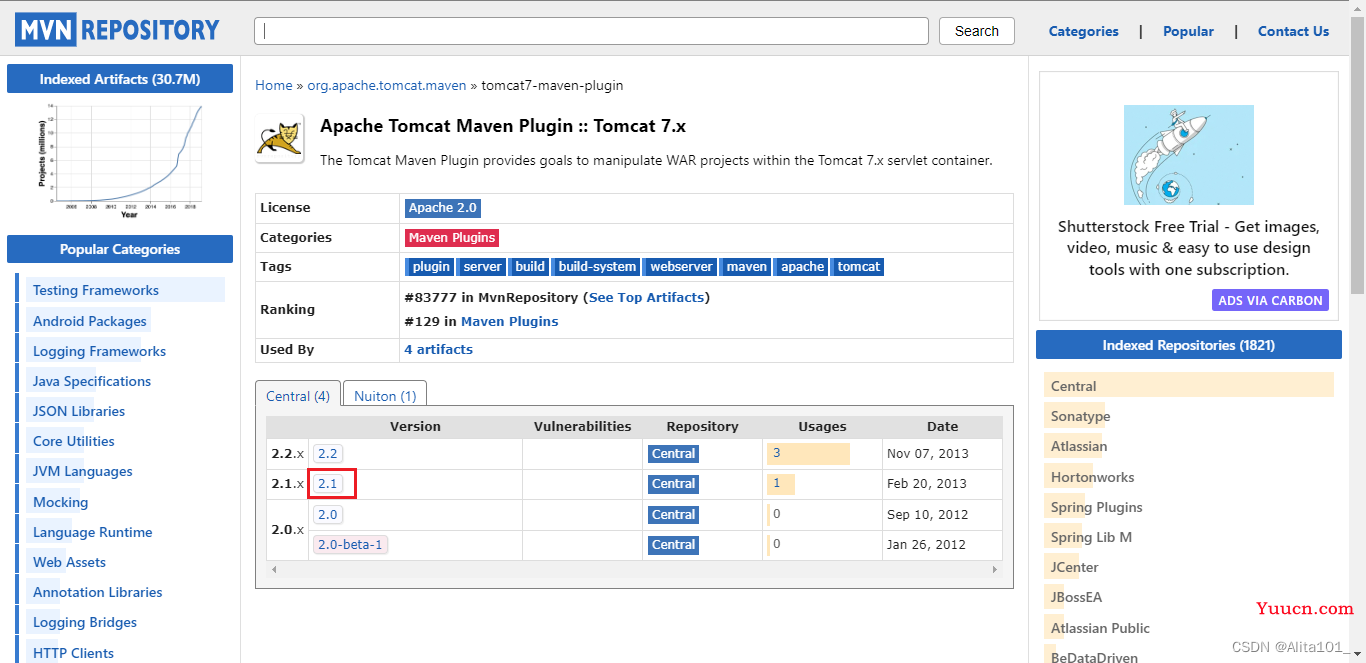Switch to the Nuiton (1) tab
This screenshot has width=1366, height=663.
tap(386, 396)
